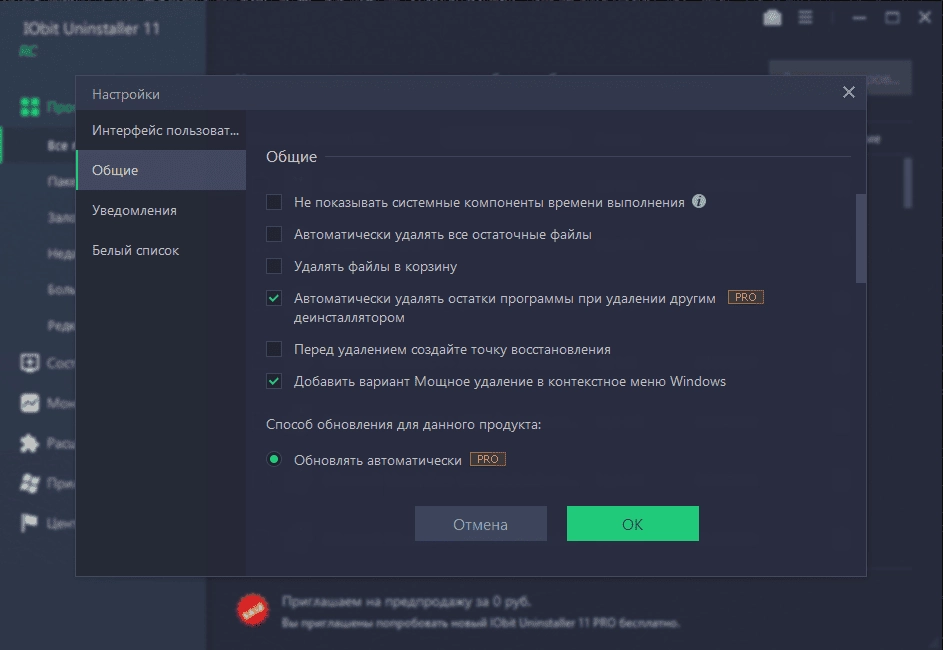This screenshot has width=943, height=650.
Task: Click the flag action center icon in the main sidebar
Action: [x=29, y=523]
